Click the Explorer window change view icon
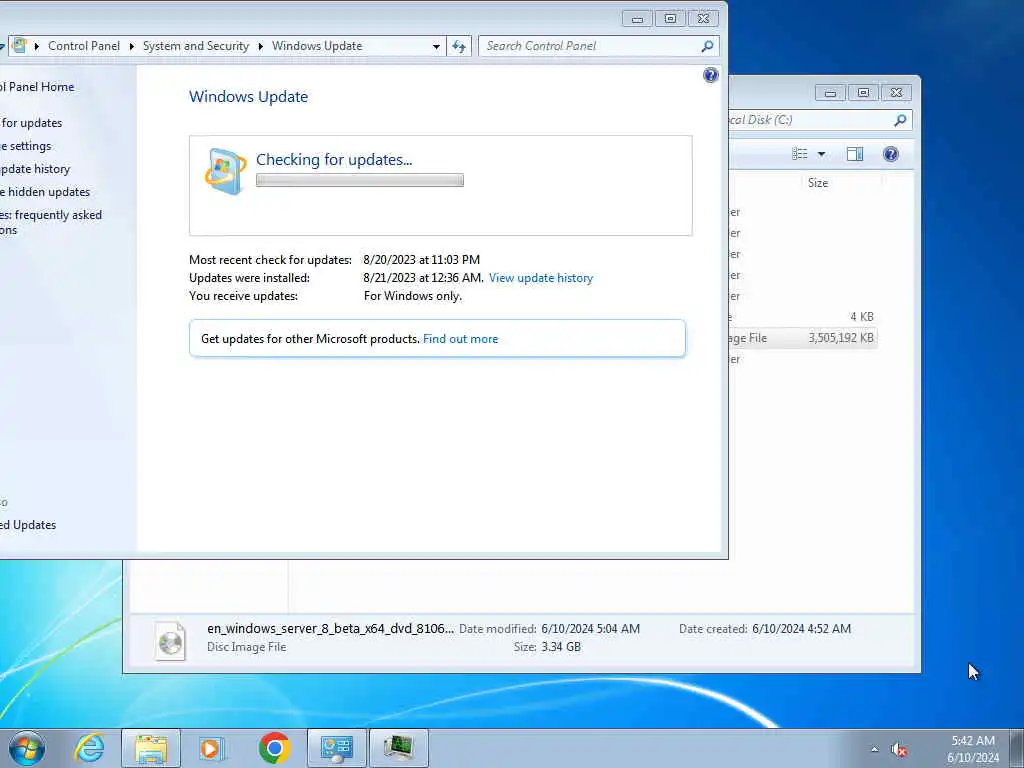This screenshot has width=1024, height=768. (800, 154)
